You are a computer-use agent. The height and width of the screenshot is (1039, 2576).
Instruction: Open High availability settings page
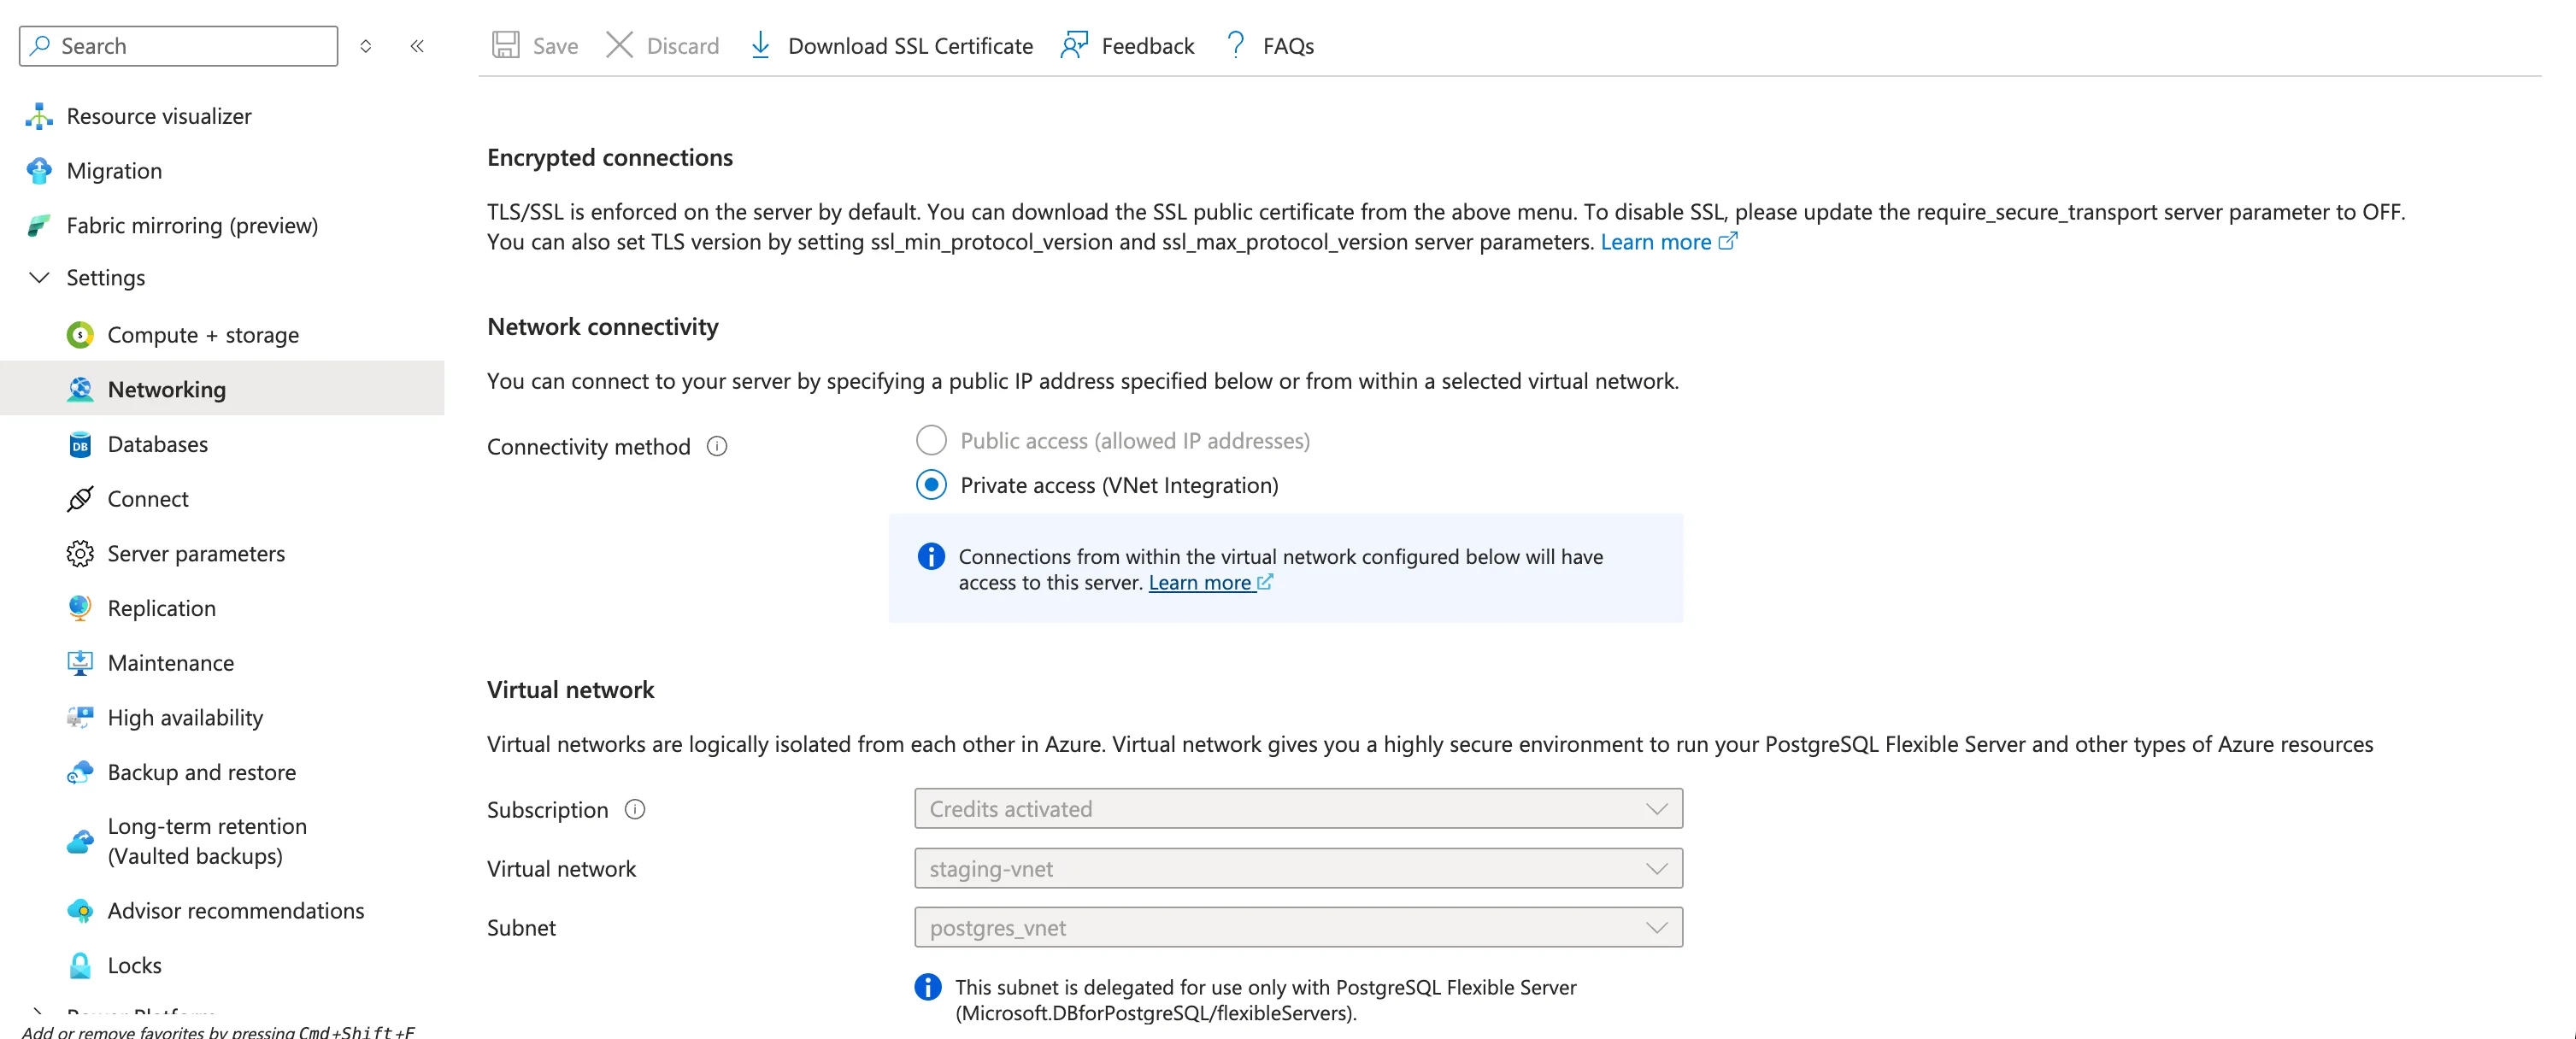pos(185,718)
